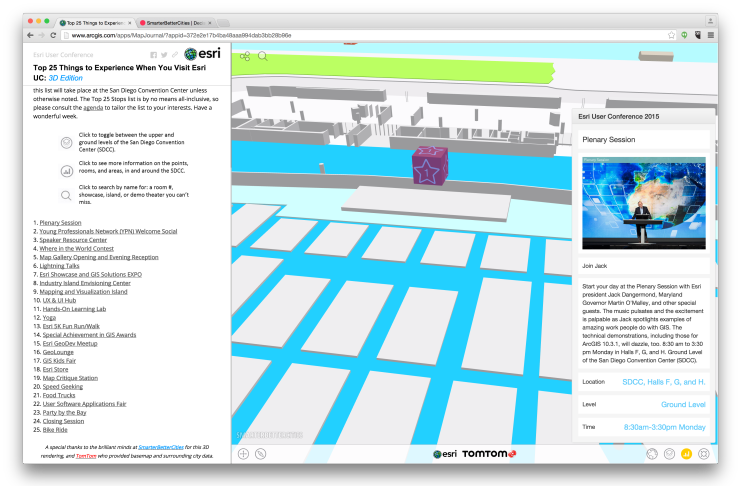
Task: Open the GeoLounge link
Action: click(x=58, y=352)
